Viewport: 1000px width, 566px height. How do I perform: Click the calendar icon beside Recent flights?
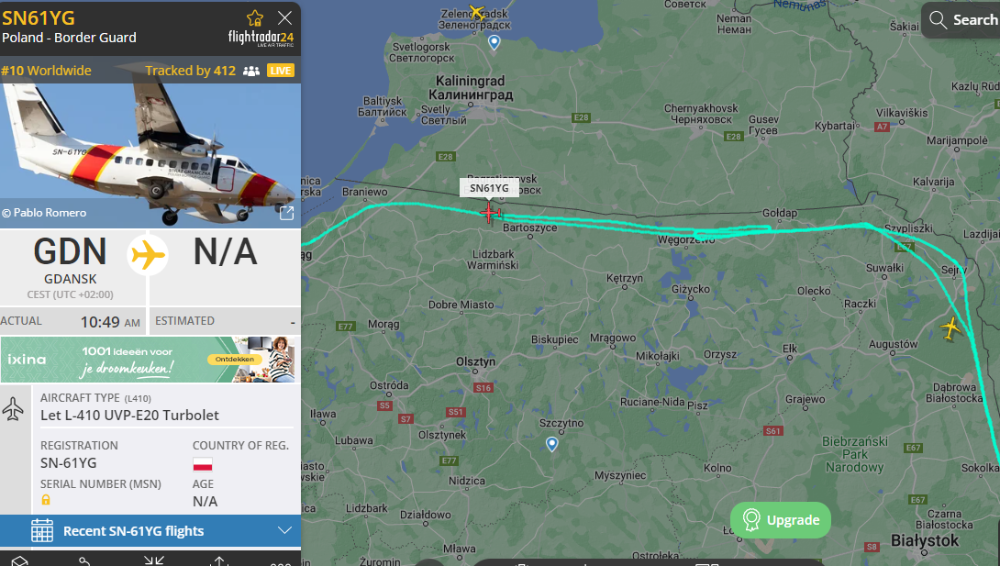42,531
